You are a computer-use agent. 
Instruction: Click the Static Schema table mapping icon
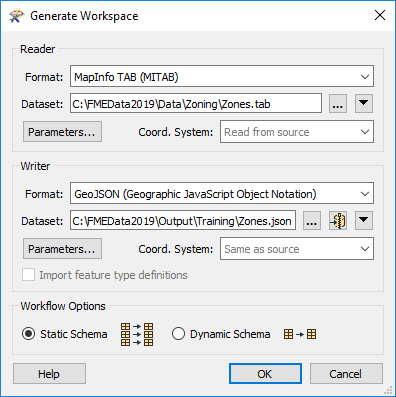[x=137, y=334]
